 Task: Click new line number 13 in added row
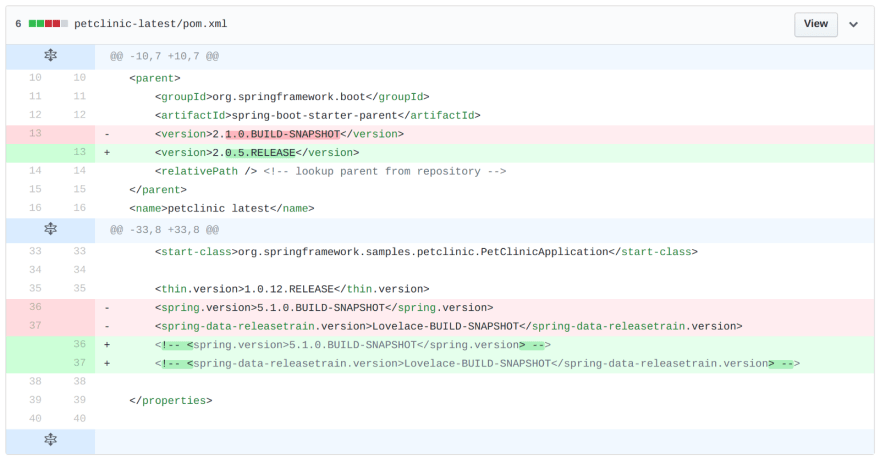[x=80, y=152]
